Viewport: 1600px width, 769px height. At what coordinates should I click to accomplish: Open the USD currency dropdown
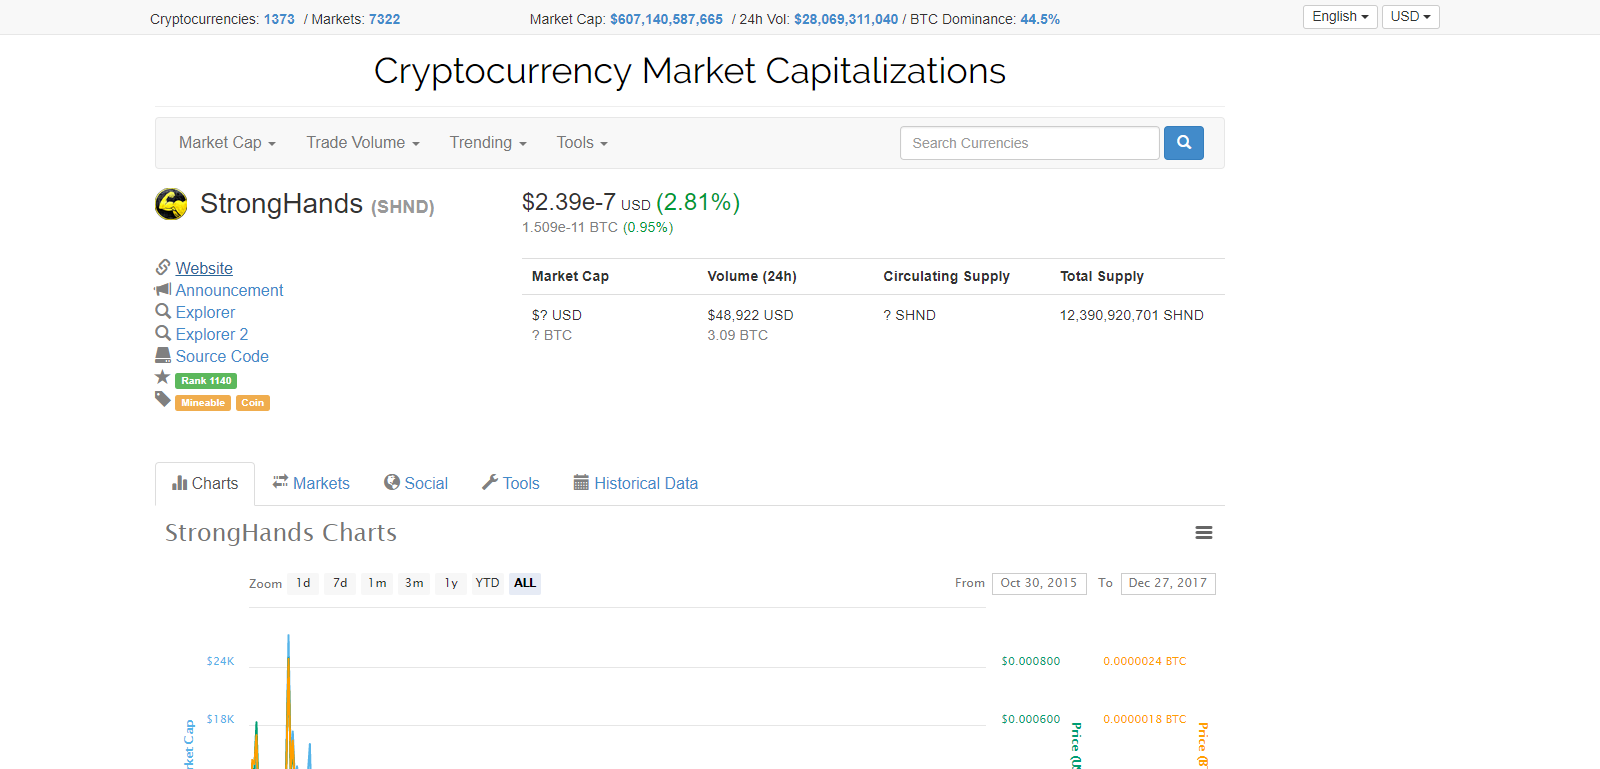click(x=1410, y=17)
